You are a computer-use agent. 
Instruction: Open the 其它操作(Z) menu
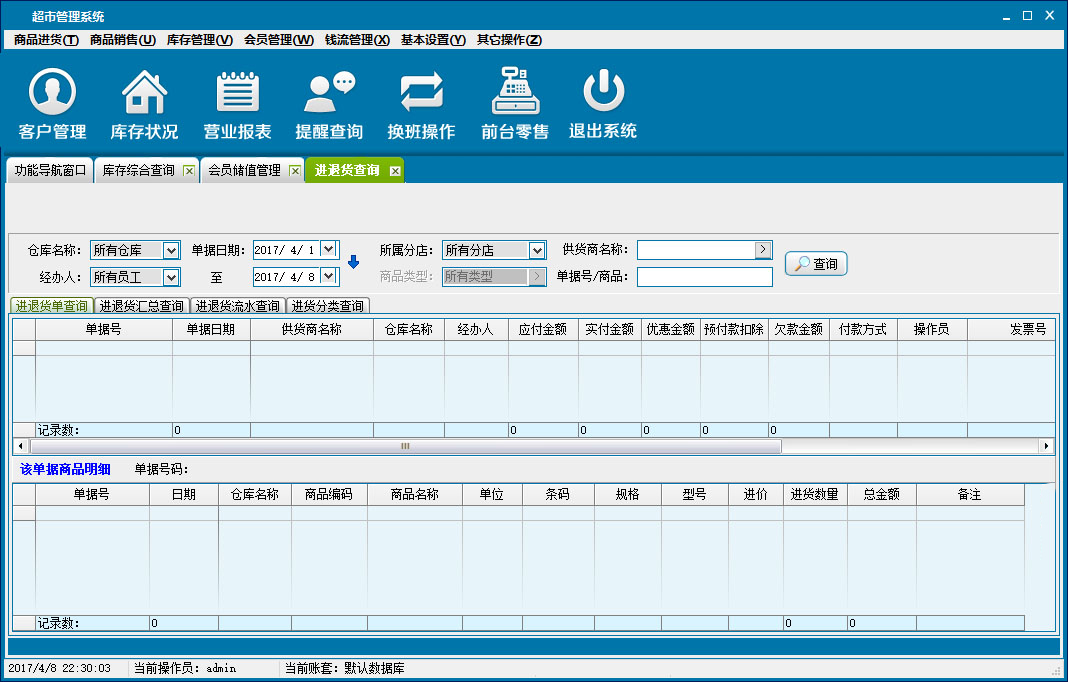(509, 40)
